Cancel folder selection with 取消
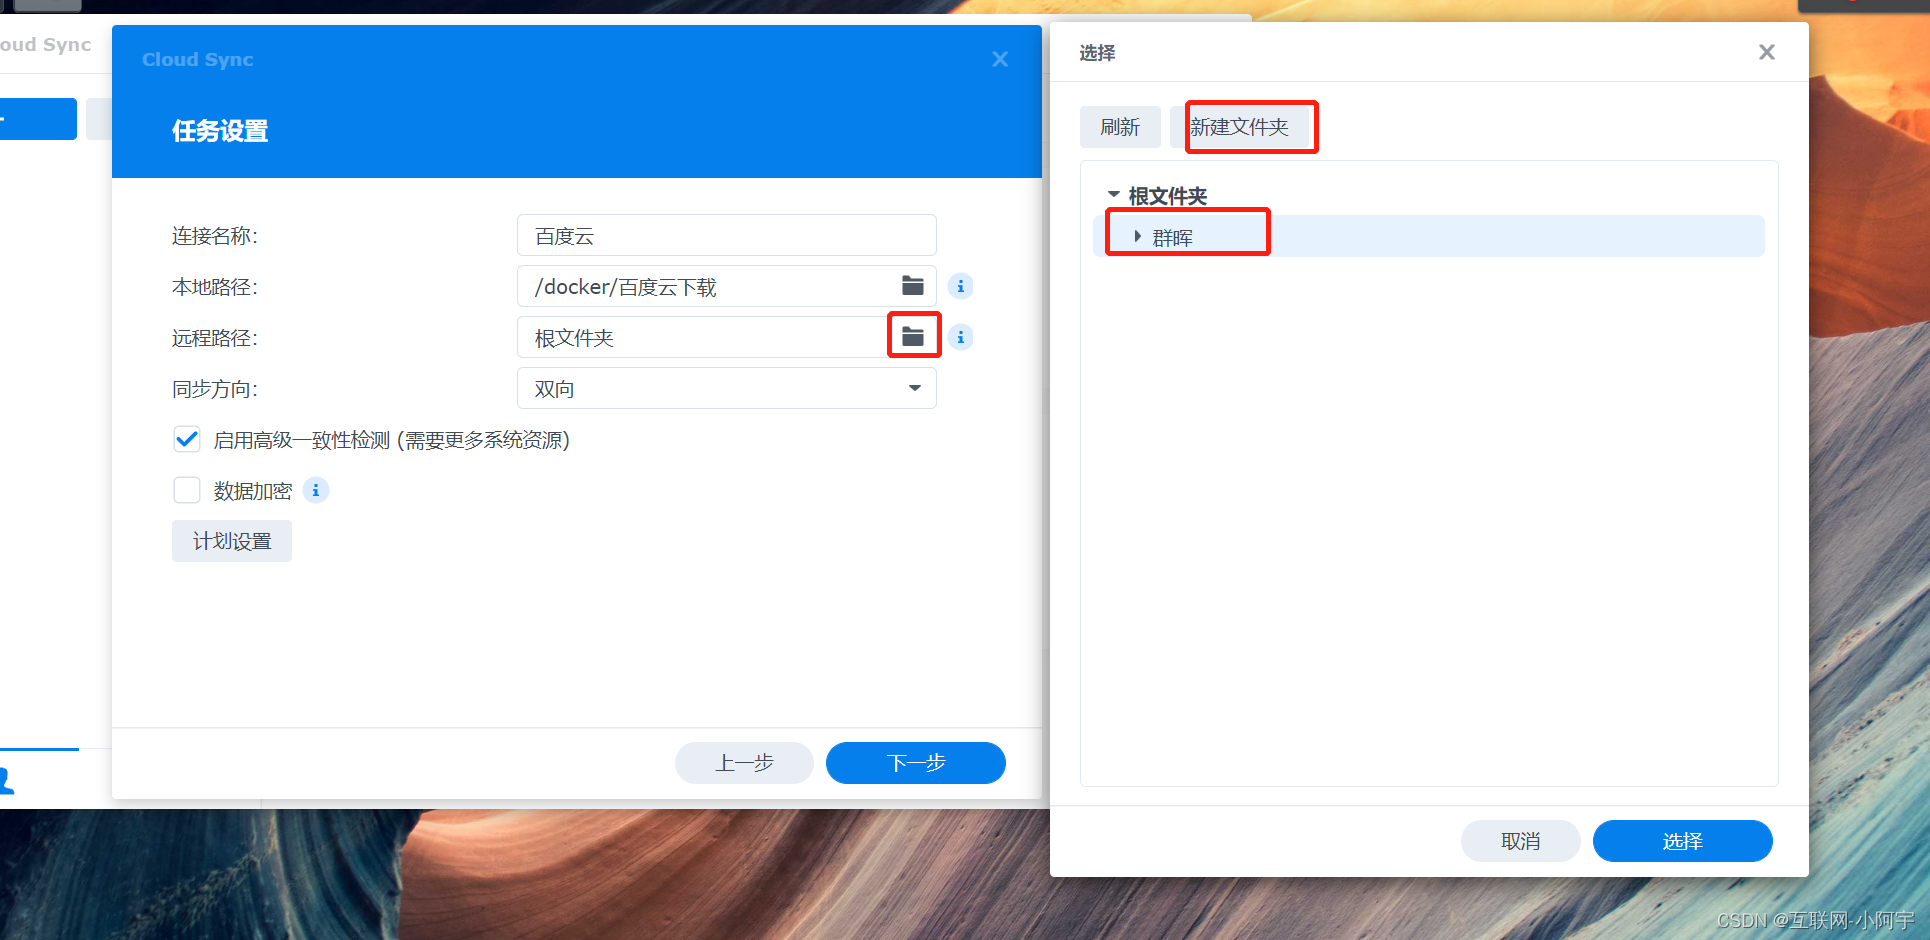1930x940 pixels. click(x=1520, y=841)
